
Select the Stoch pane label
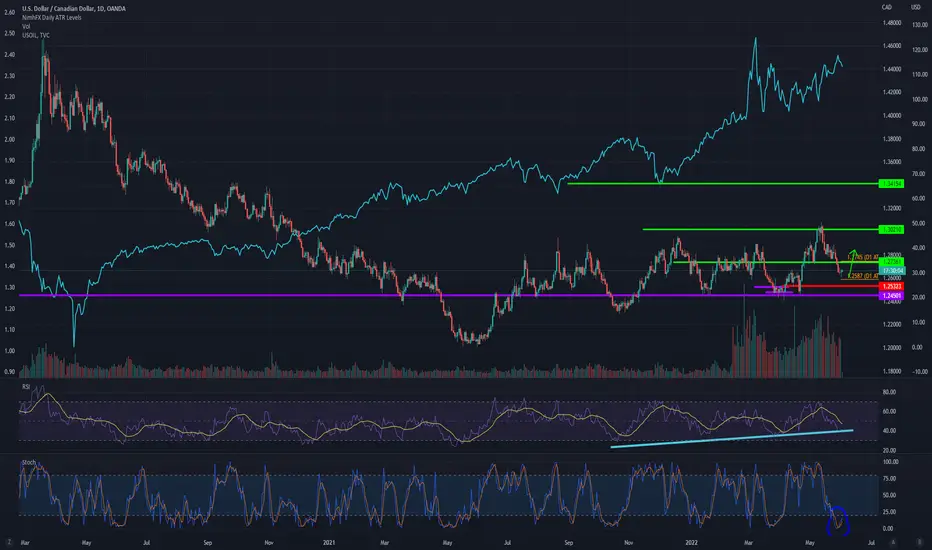(x=29, y=463)
